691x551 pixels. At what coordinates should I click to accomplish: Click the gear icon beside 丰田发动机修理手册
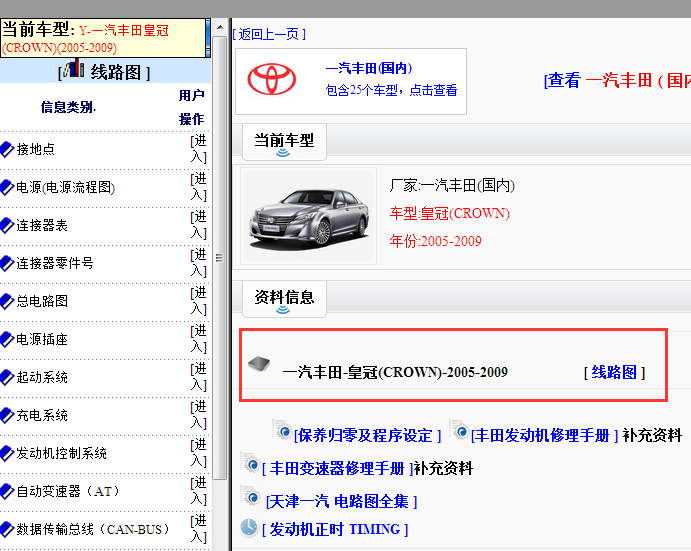pyautogui.click(x=459, y=430)
